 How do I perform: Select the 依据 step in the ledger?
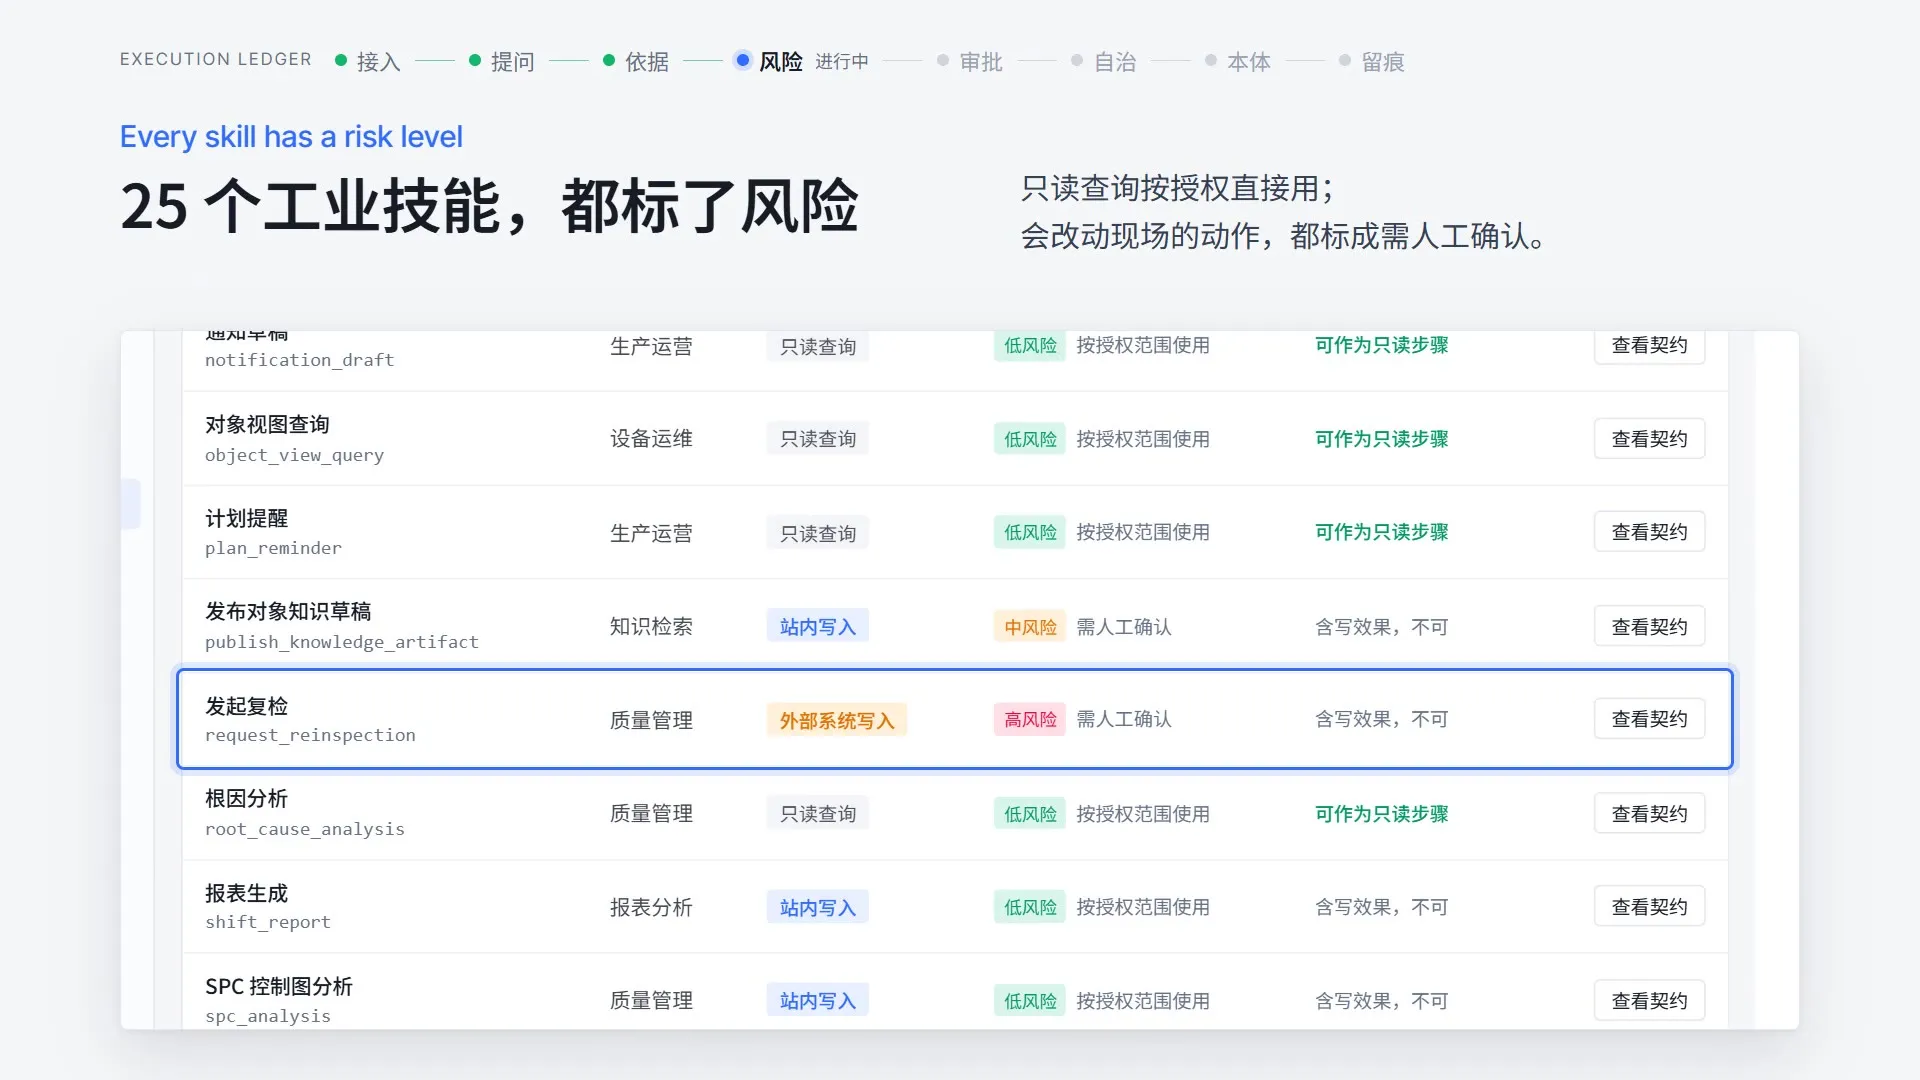click(636, 61)
